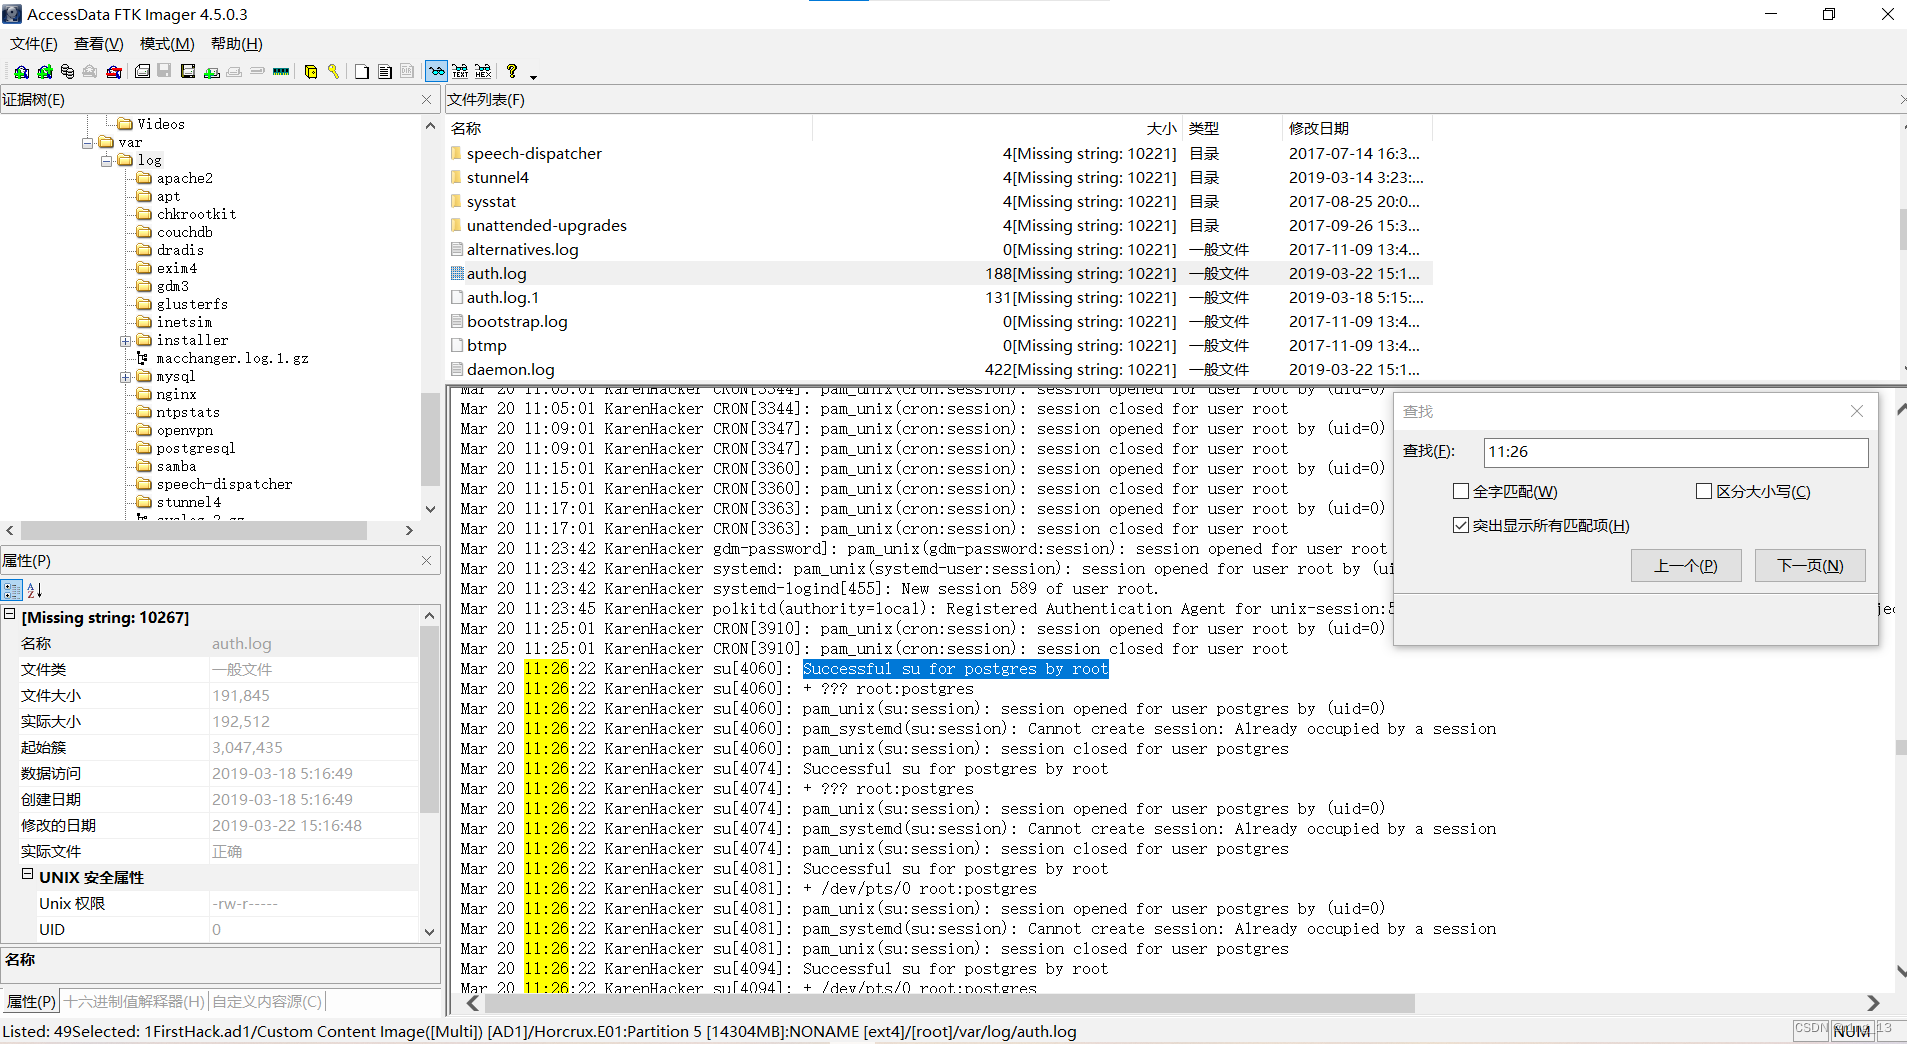Click the 下一页(N) button
The image size is (1907, 1044).
(1810, 566)
